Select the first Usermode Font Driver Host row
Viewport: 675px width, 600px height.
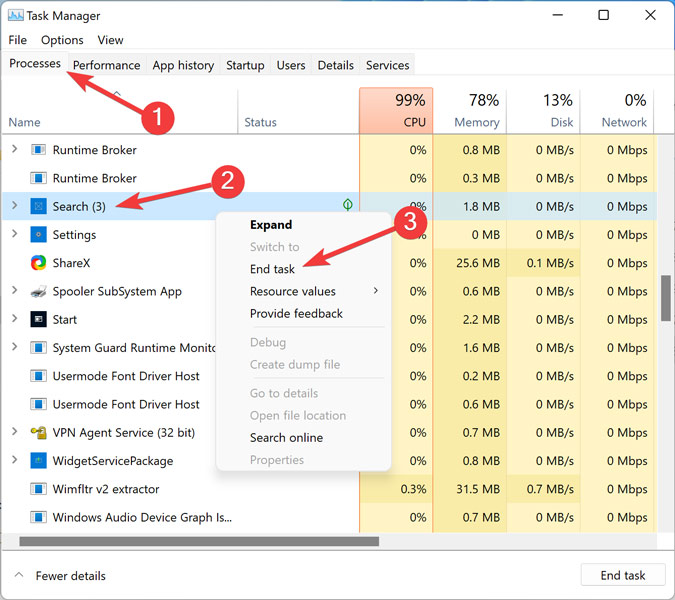[329, 376]
